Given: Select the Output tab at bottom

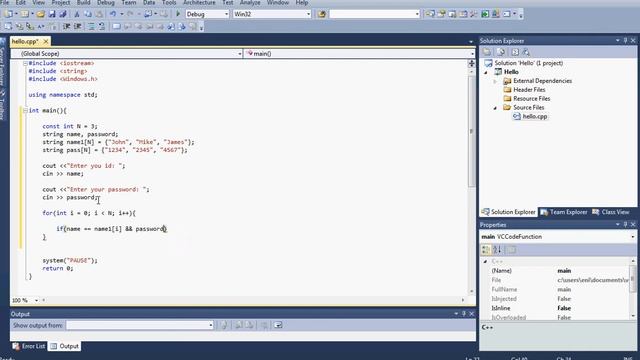Looking at the screenshot, I should point(64,346).
